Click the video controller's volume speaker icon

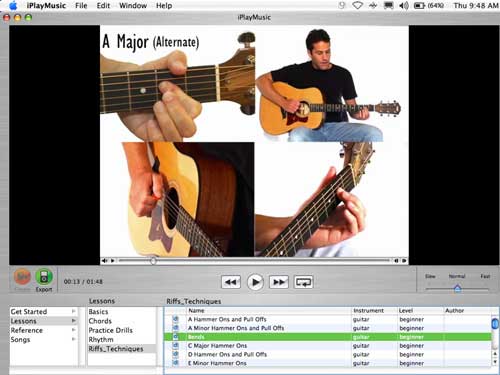pyautogui.click(x=104, y=261)
